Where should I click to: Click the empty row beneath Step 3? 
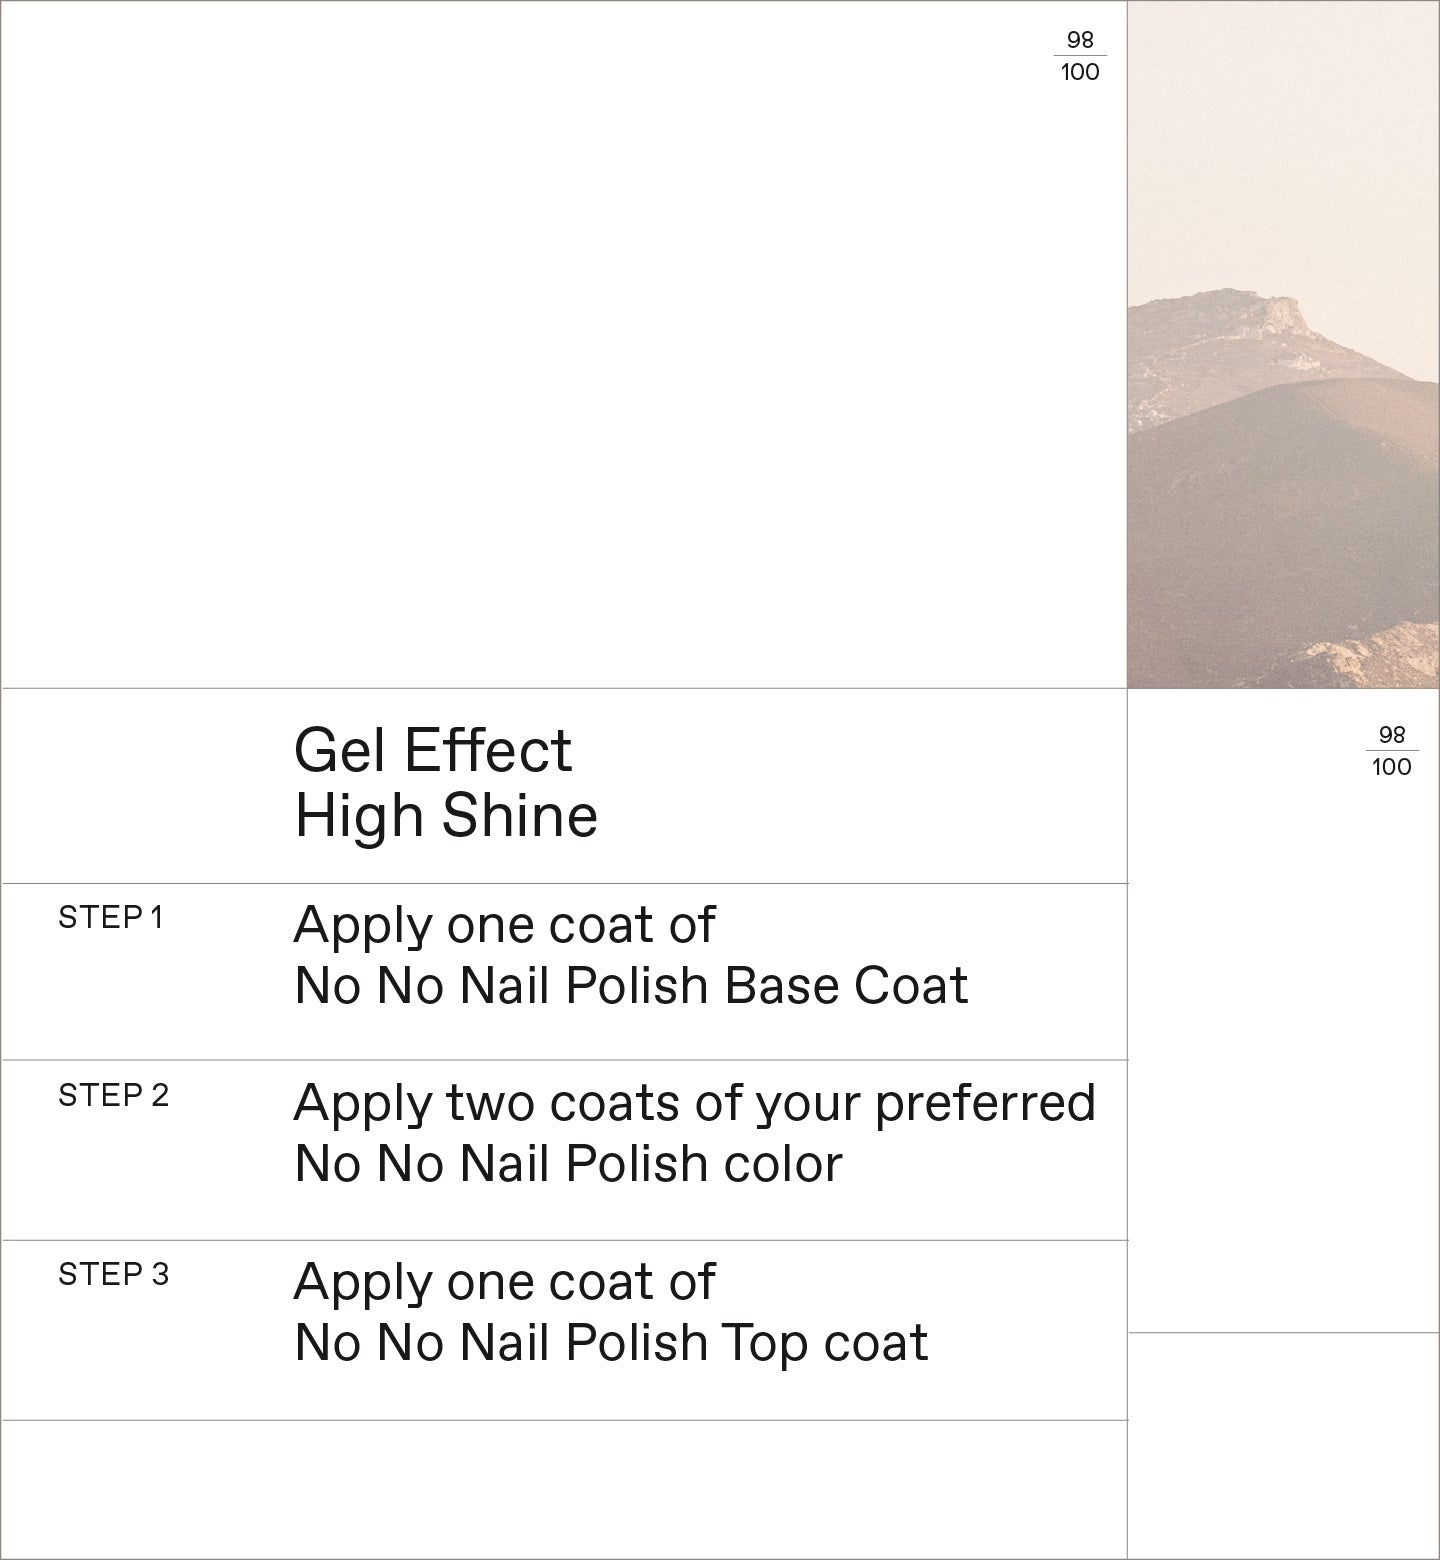pyautogui.click(x=564, y=1488)
